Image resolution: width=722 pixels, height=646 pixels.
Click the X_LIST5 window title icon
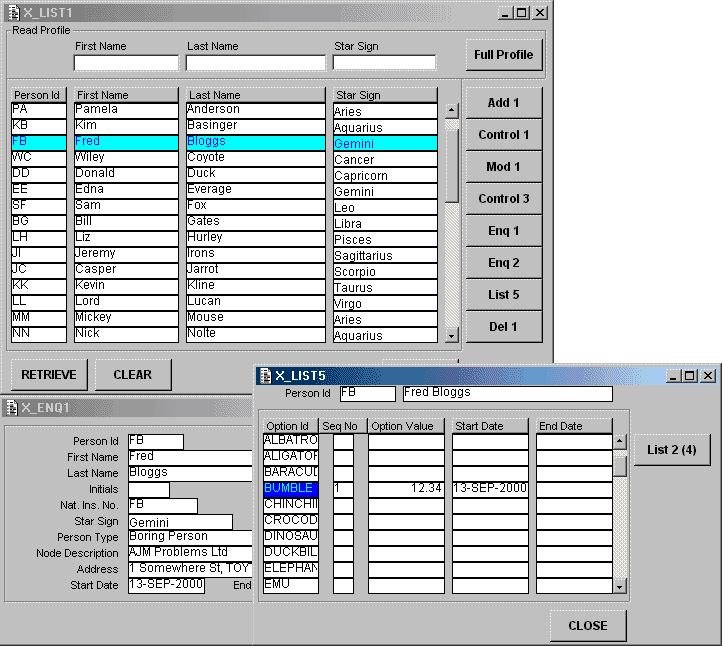(x=265, y=375)
